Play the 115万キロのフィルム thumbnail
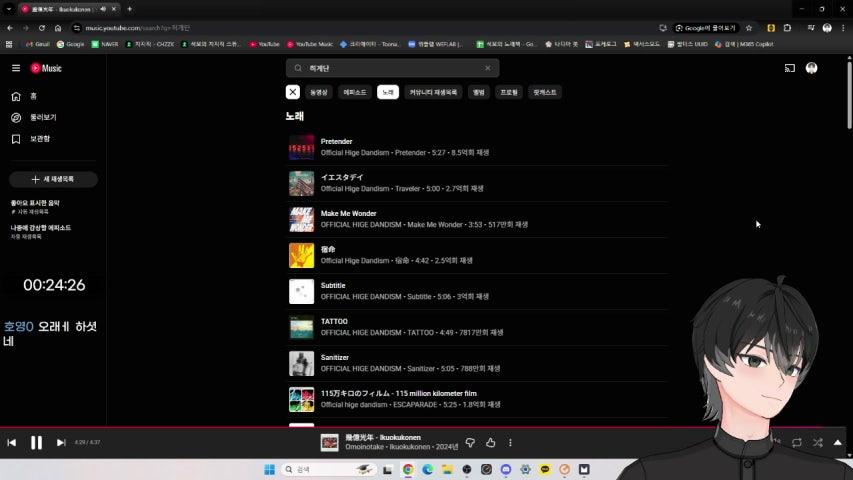This screenshot has height=480, width=853. tap(301, 399)
